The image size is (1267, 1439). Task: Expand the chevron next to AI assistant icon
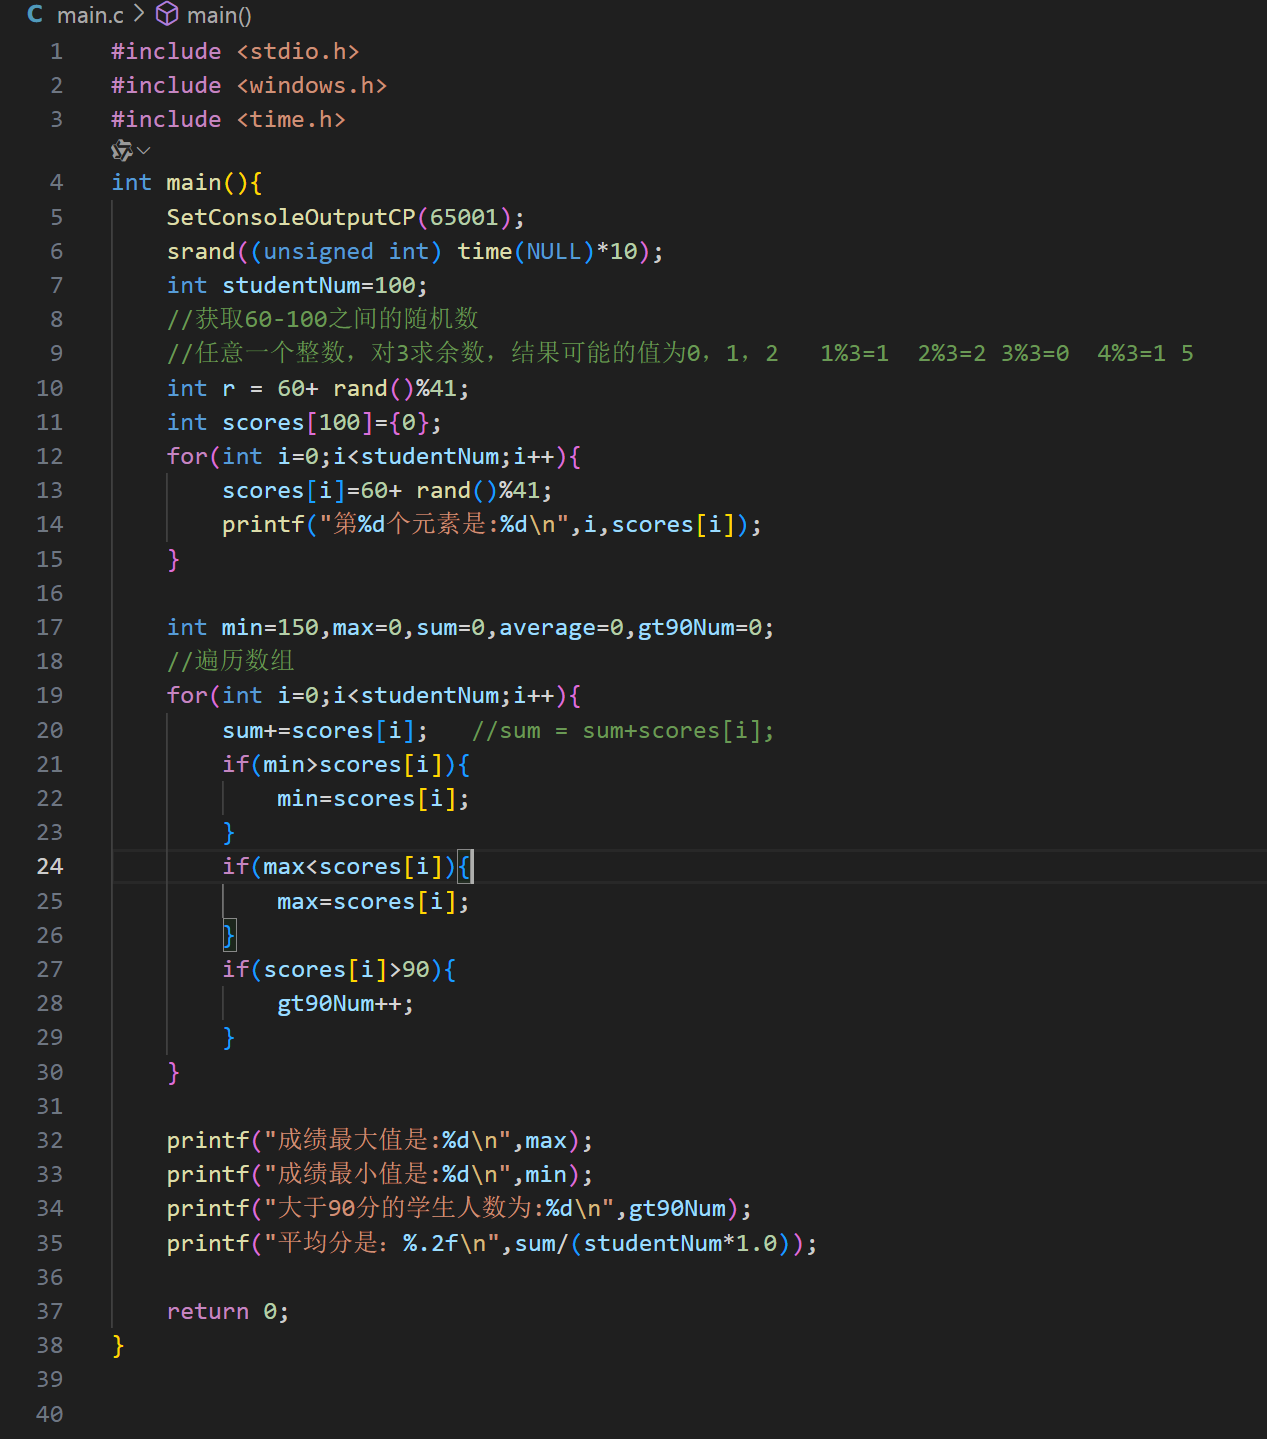(144, 151)
